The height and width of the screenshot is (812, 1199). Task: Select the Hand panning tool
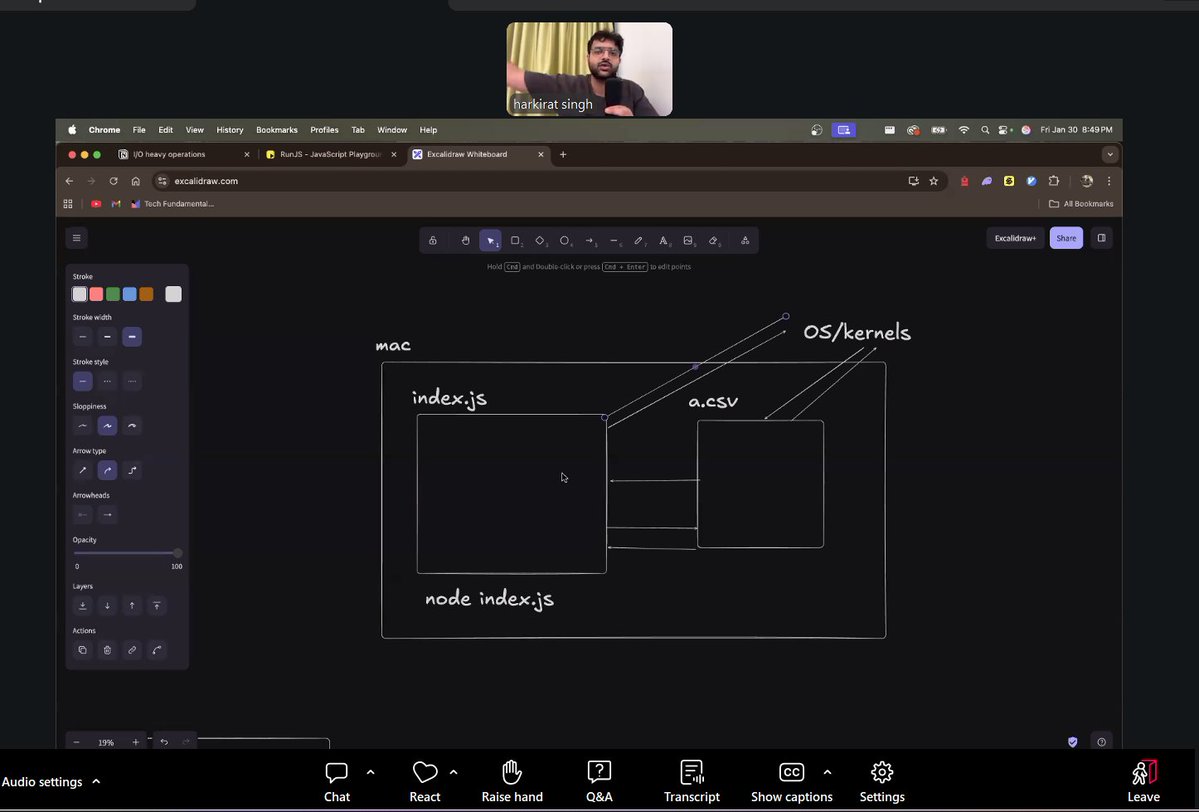coord(465,240)
